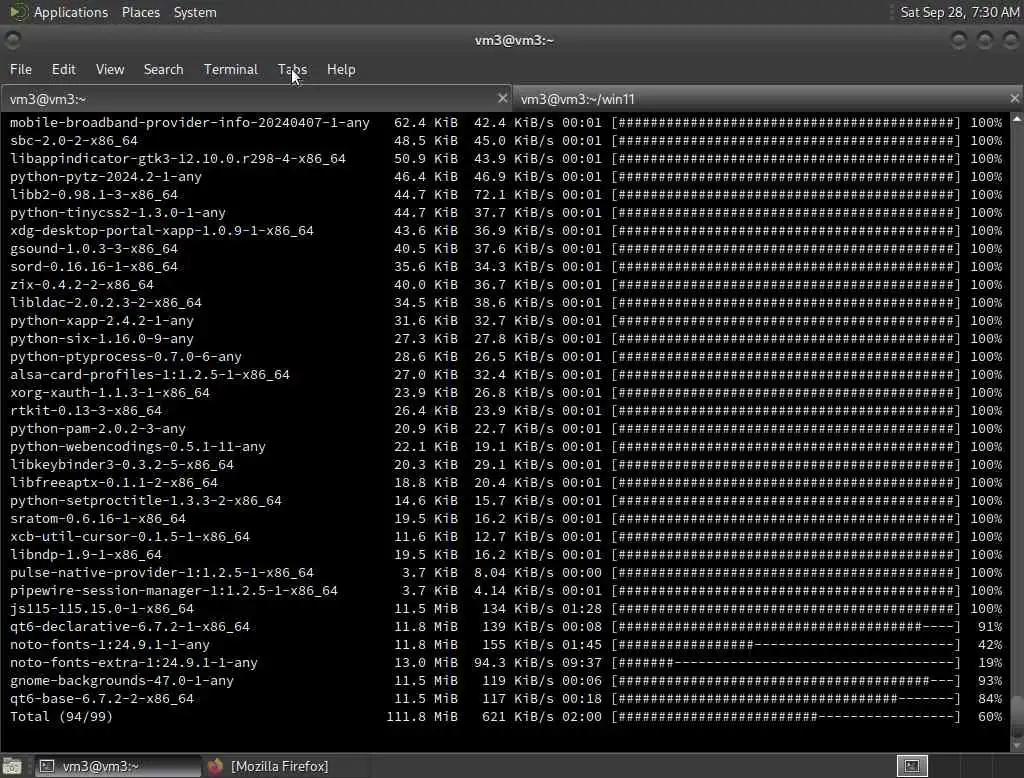1024x778 pixels.
Task: Click the 'Total (94/99)' text
Action: click(61, 717)
